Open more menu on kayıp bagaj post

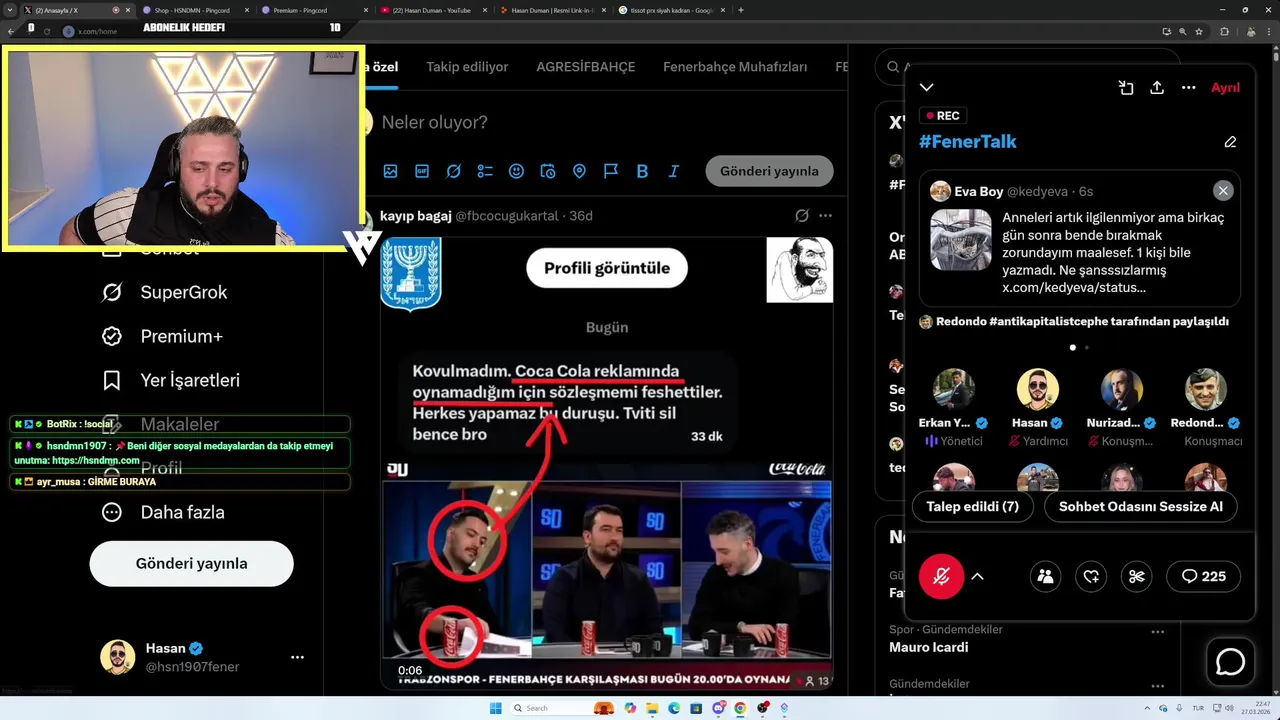[825, 216]
